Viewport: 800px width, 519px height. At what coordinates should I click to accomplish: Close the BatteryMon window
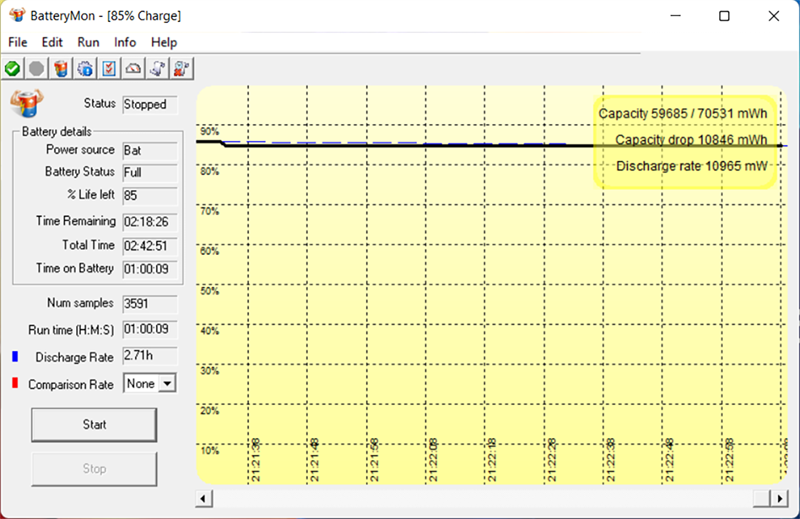pos(773,16)
